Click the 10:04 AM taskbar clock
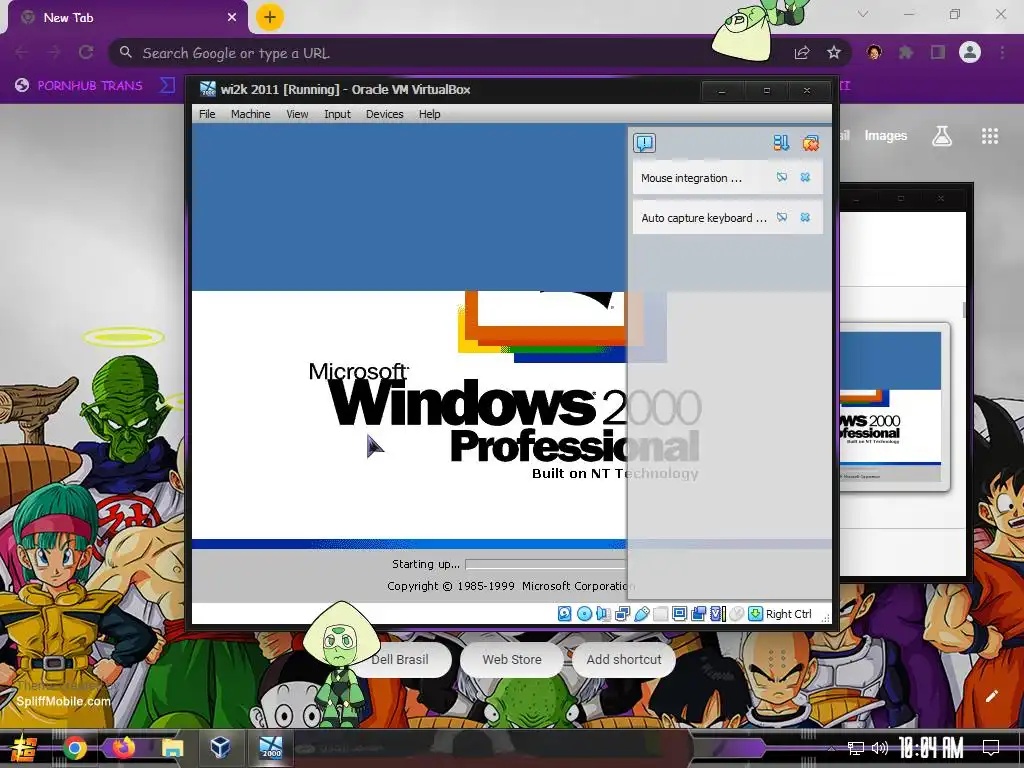Image resolution: width=1024 pixels, height=768 pixels. [931, 748]
